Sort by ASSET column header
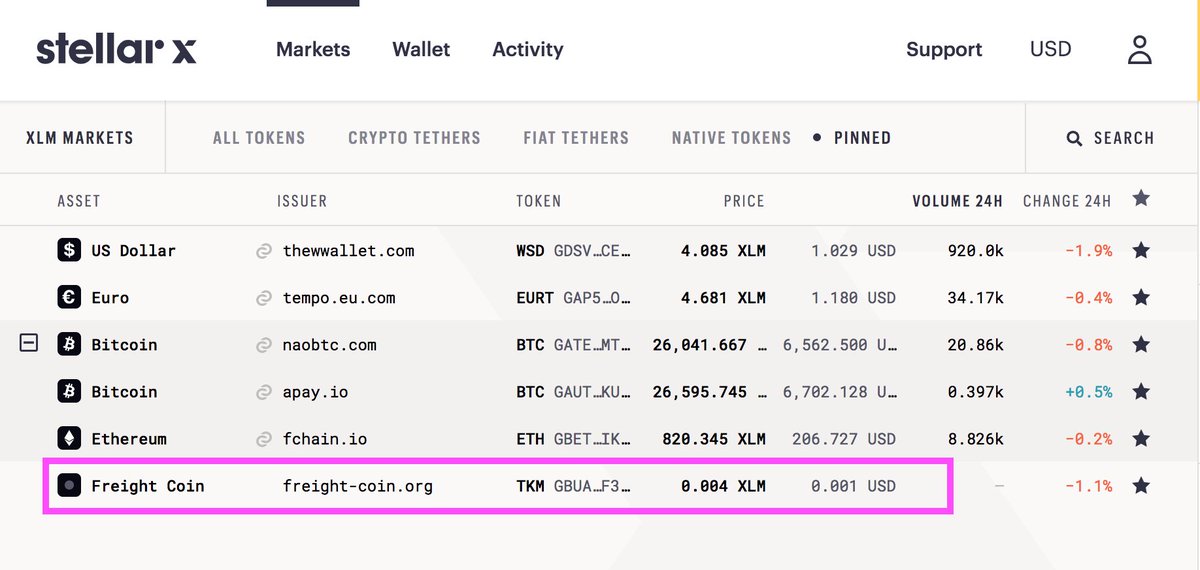 click(x=79, y=201)
